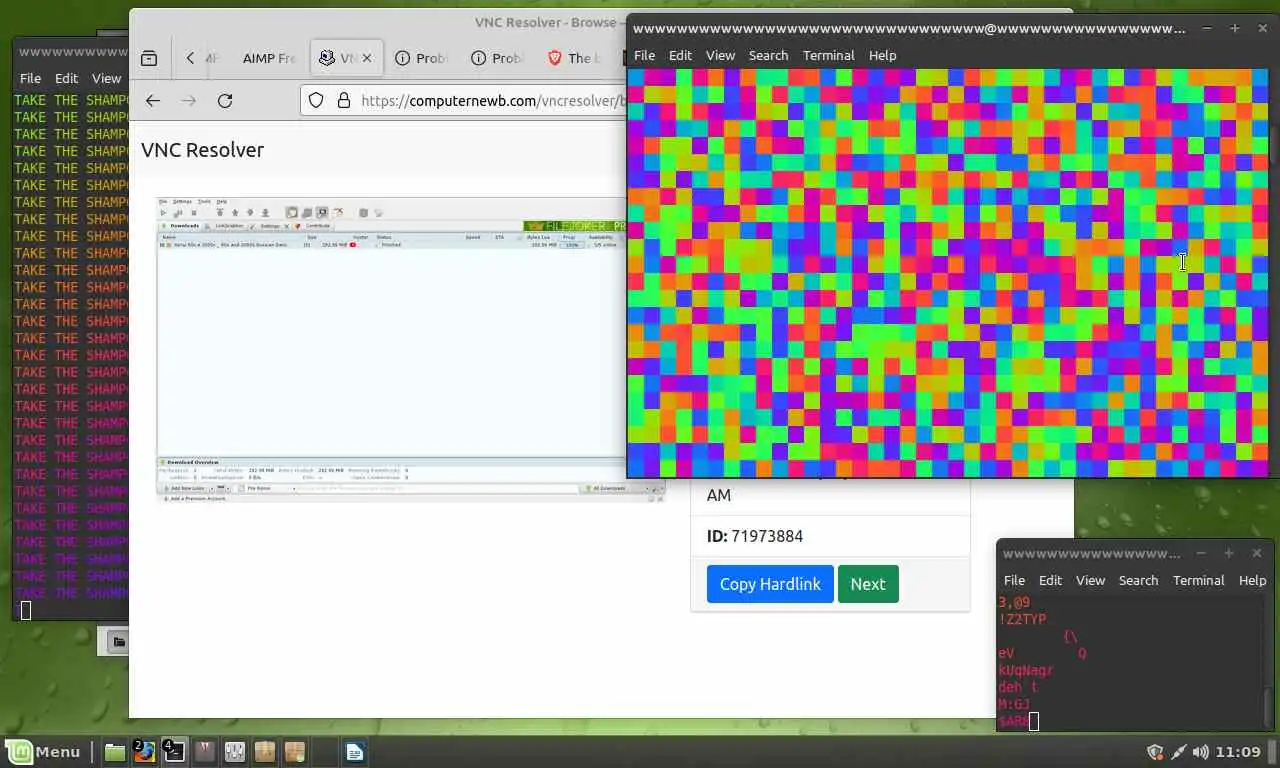Maximize the small bottom-right terminal
The width and height of the screenshot is (1280, 768).
click(x=1229, y=553)
